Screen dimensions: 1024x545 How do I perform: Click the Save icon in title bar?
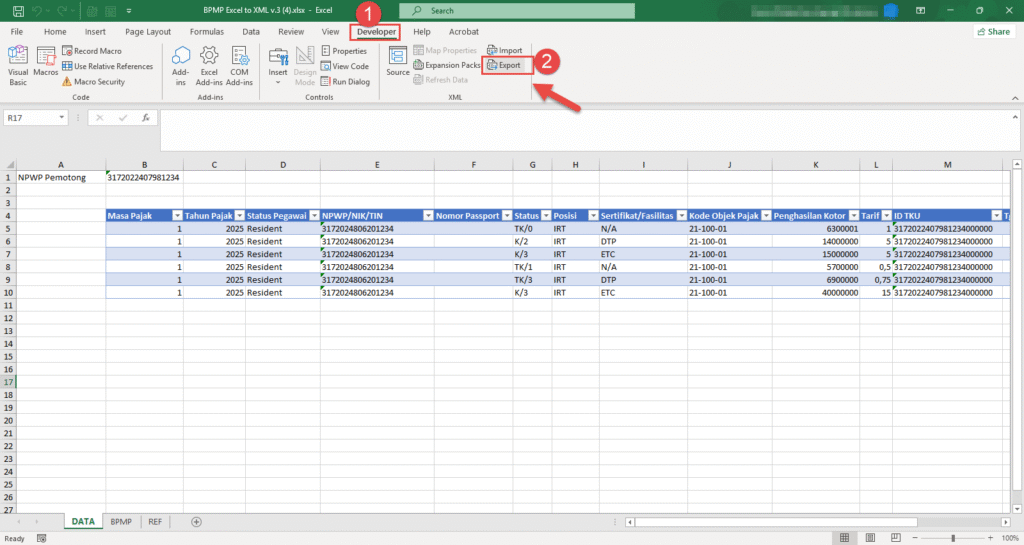pos(18,10)
